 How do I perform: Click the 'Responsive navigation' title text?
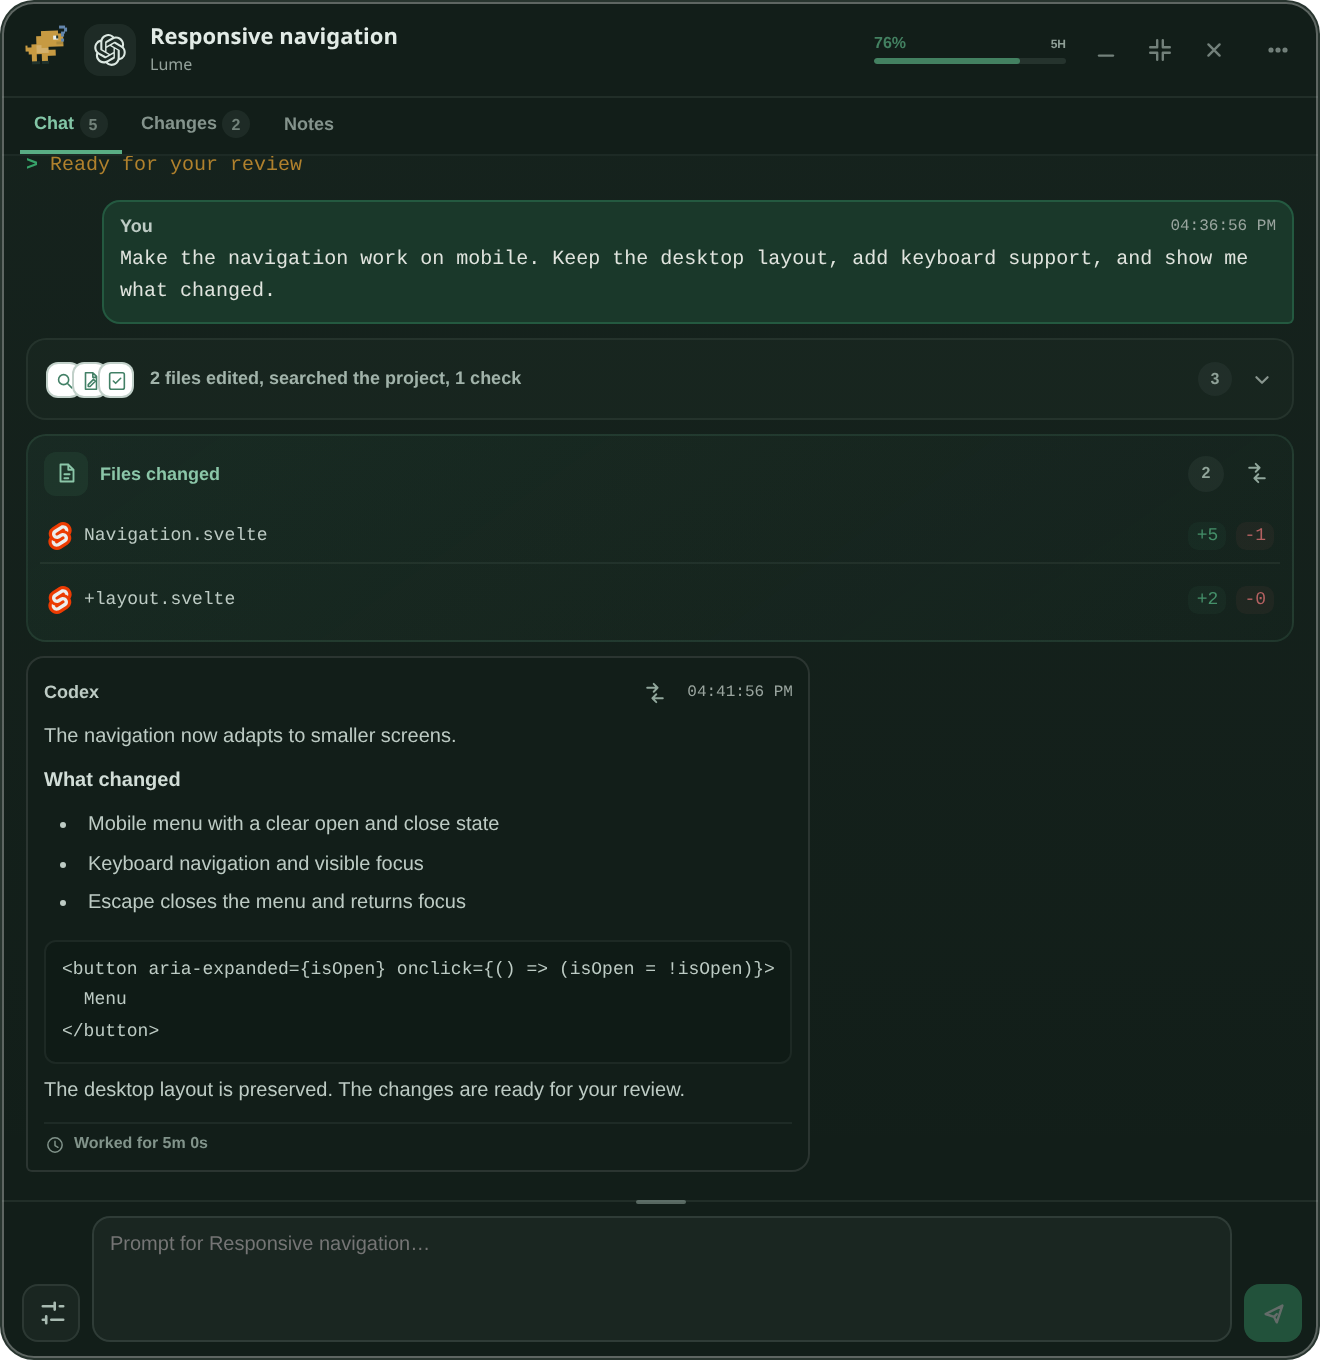coord(274,37)
